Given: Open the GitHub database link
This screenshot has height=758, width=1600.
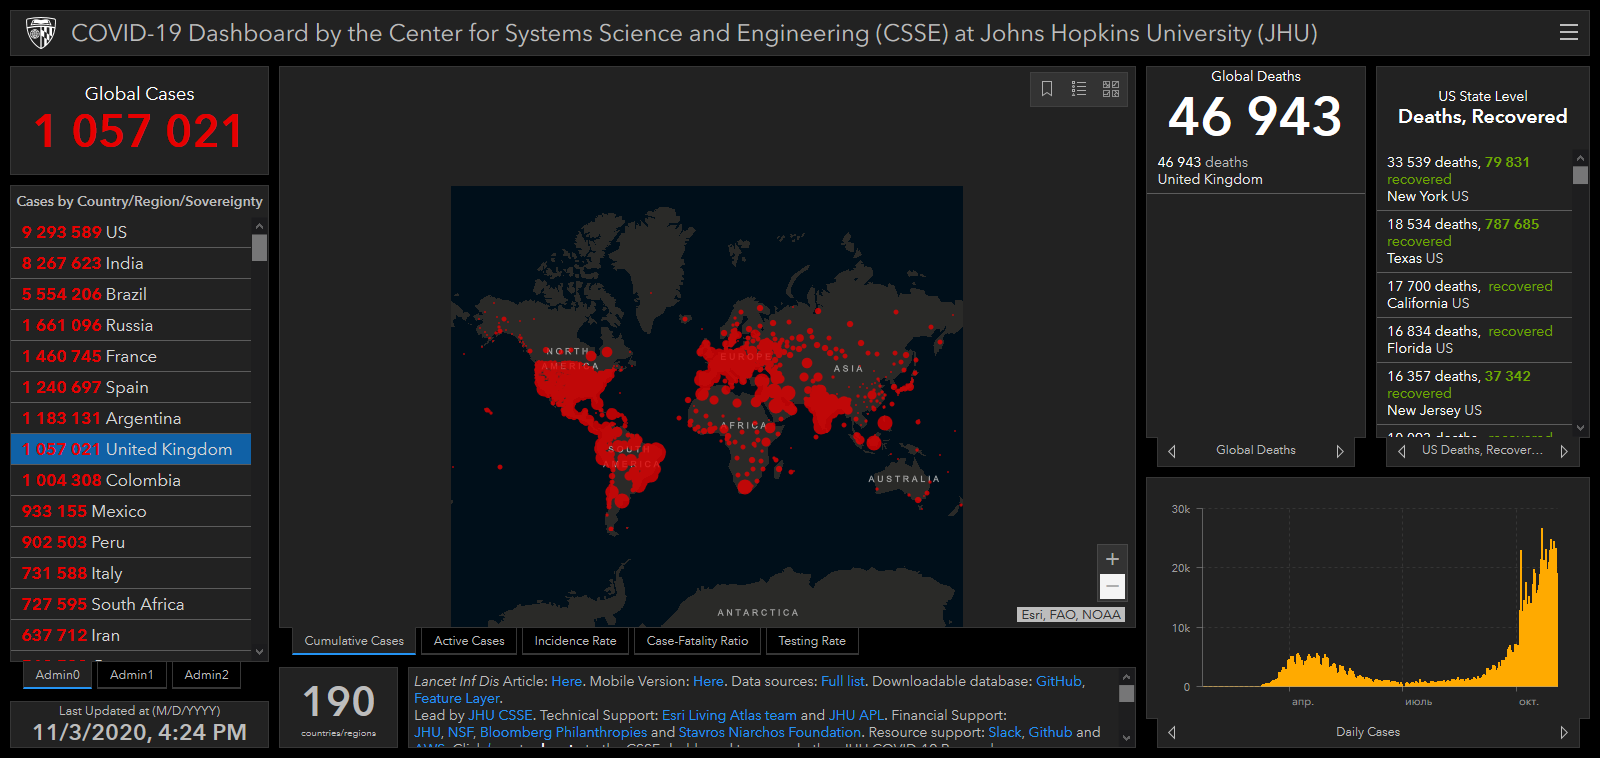Looking at the screenshot, I should [1058, 681].
